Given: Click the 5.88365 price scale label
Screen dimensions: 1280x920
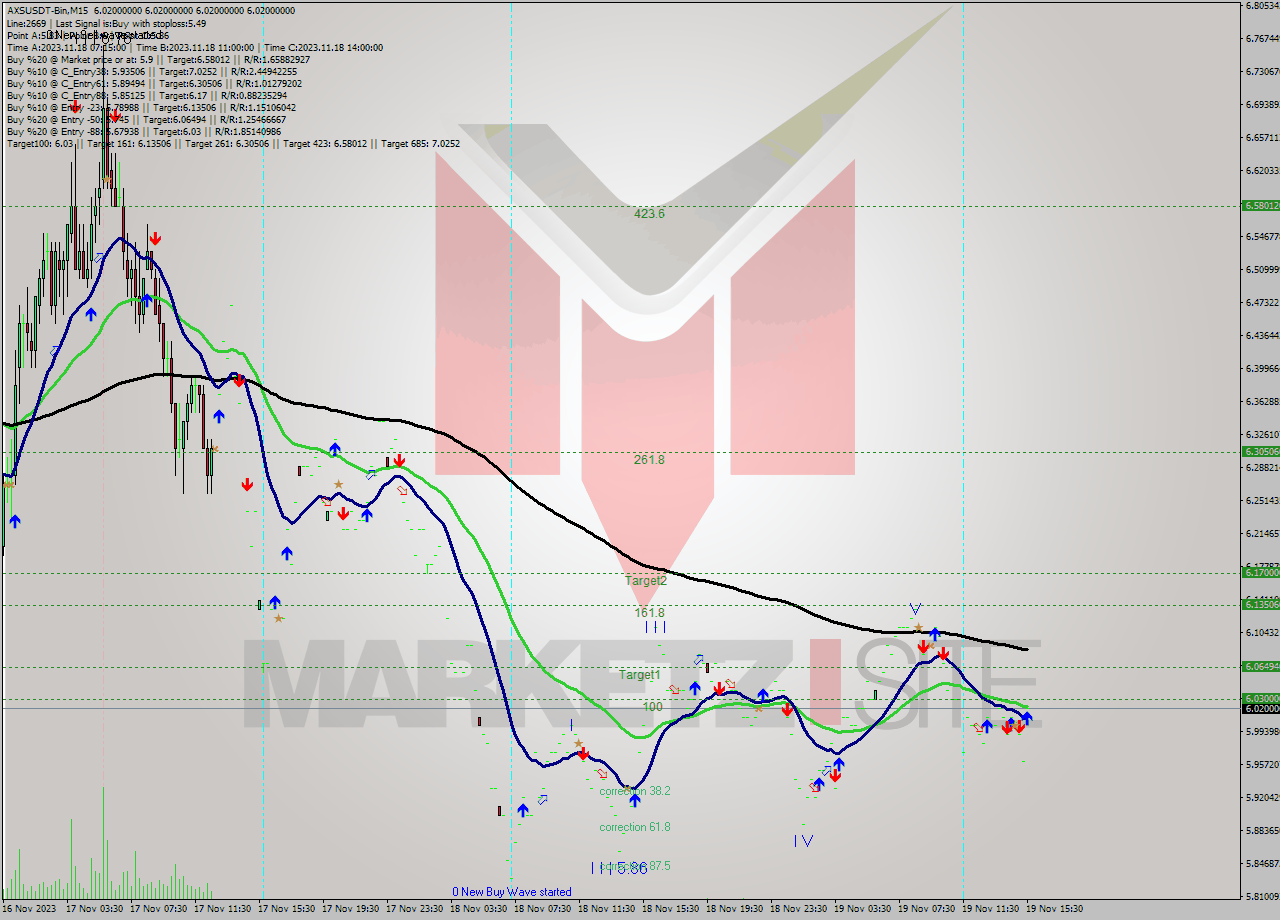Looking at the screenshot, I should click(x=1262, y=830).
